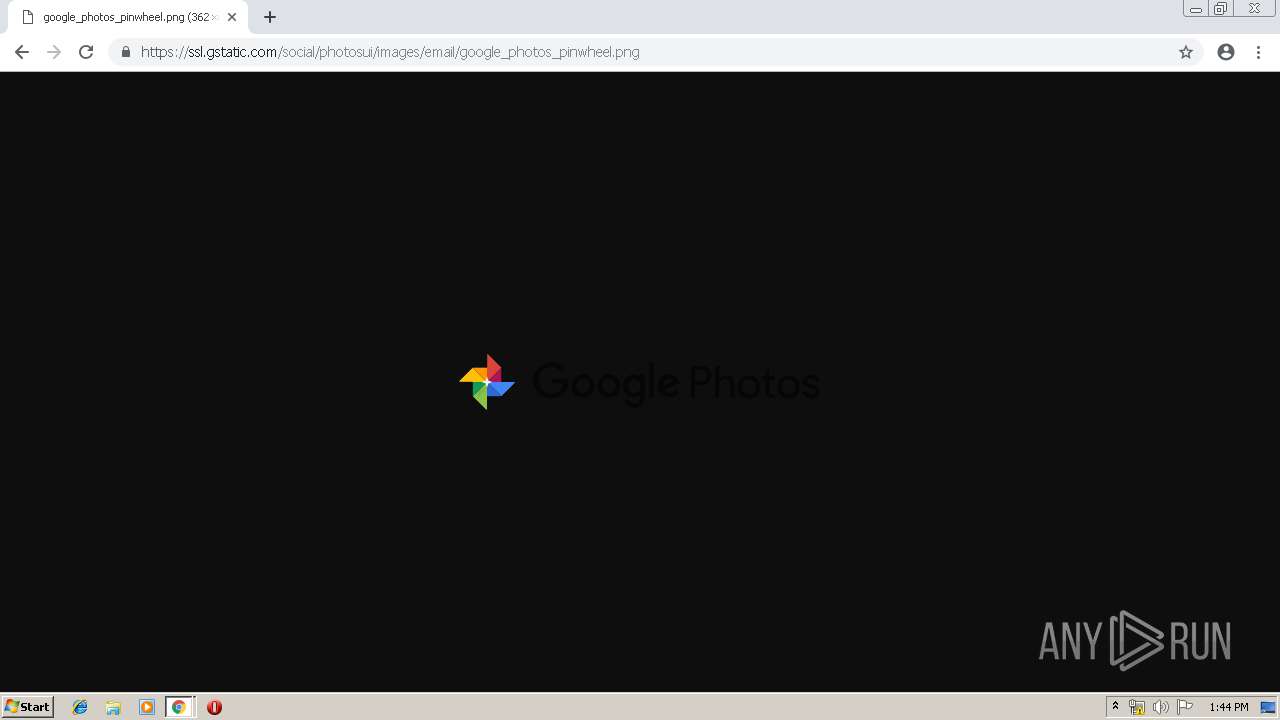
Task: Close the google_photos_pinwheel.png tab
Action: click(x=232, y=17)
